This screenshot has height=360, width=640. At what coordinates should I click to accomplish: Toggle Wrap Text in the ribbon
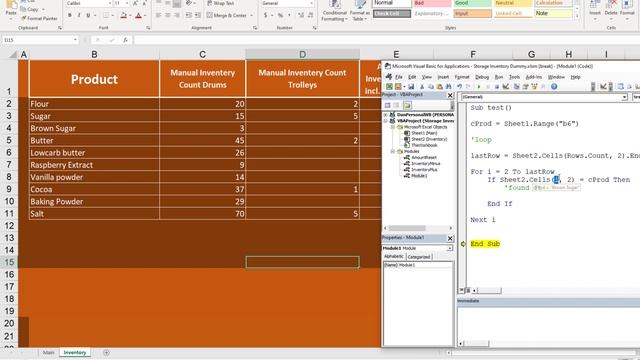pos(220,3)
